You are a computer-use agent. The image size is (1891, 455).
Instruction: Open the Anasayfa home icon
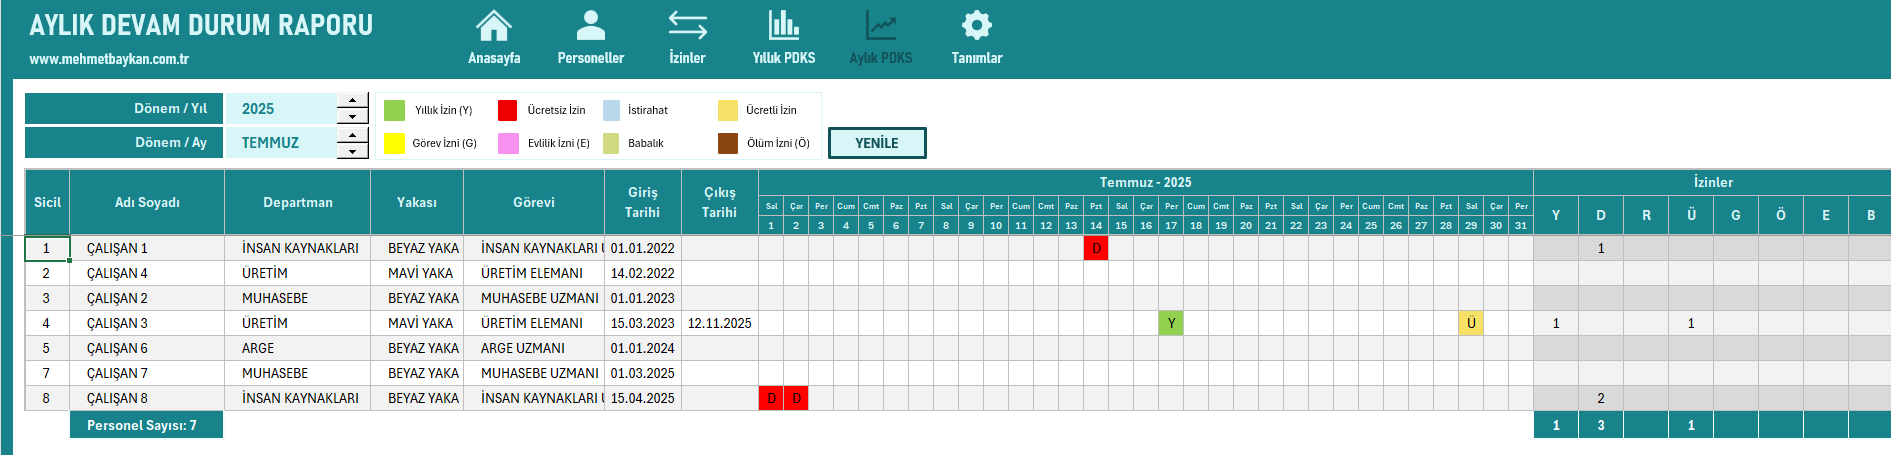coord(493,25)
